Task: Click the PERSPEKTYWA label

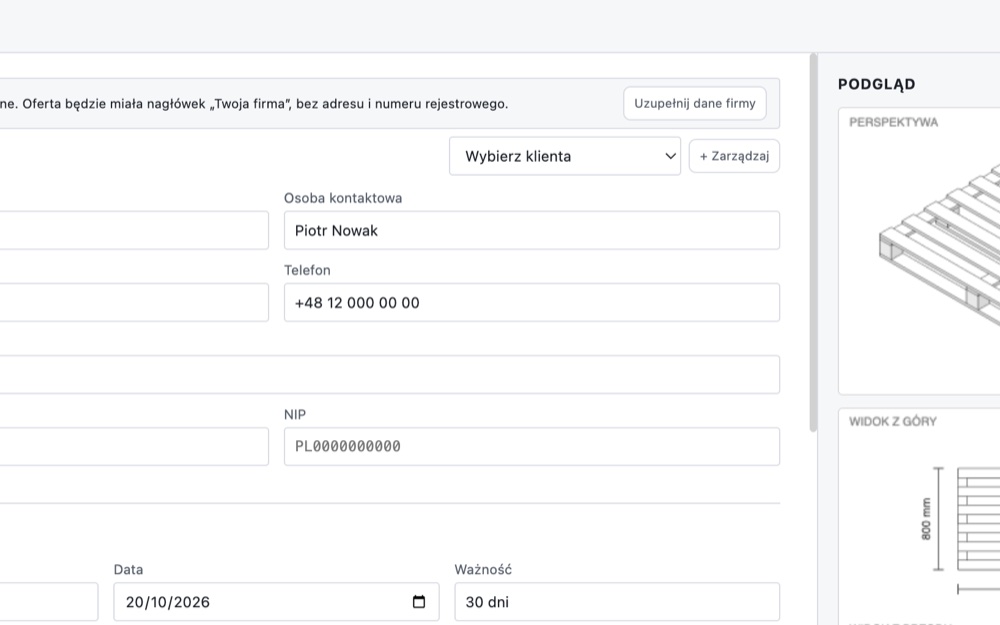Action: tap(893, 122)
